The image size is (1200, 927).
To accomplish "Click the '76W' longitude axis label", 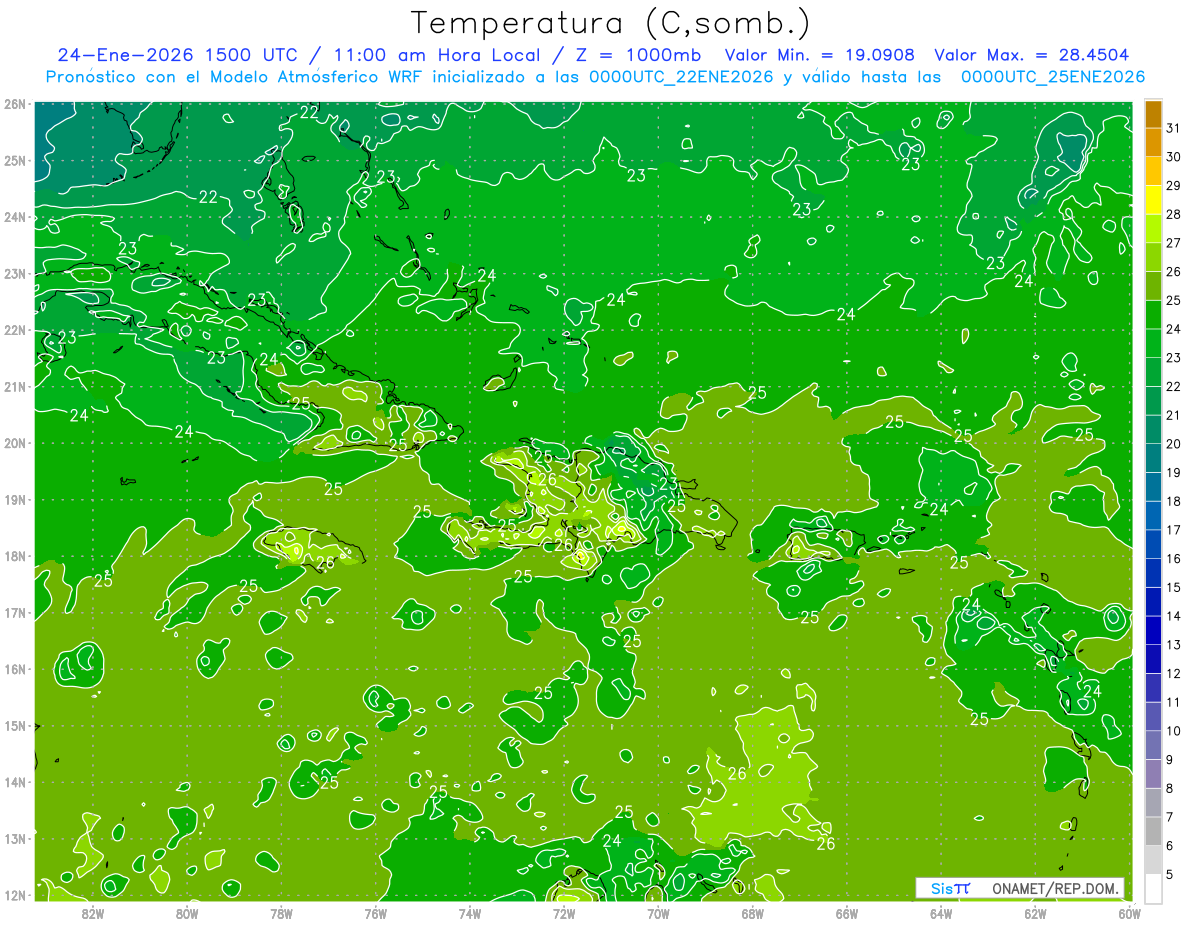I will pyautogui.click(x=375, y=912).
